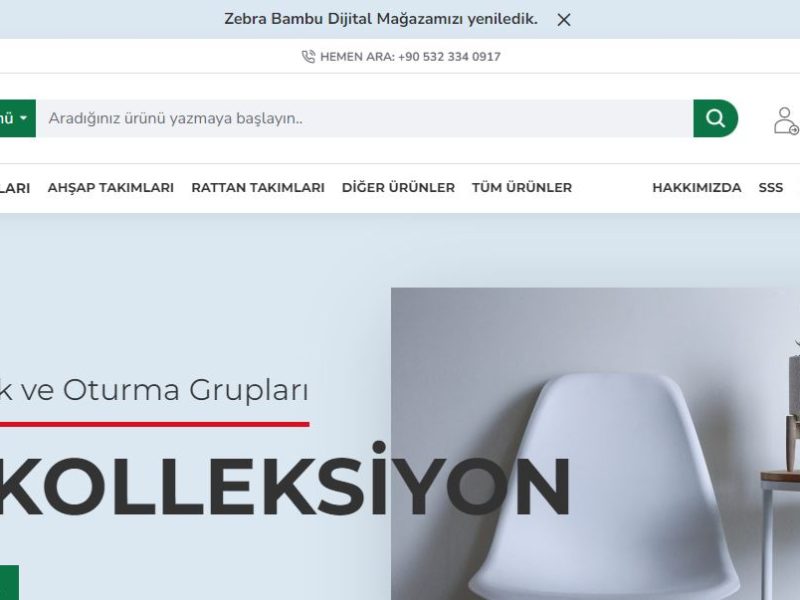This screenshot has width=800, height=600.
Task: Focus the product search input field
Action: pyautogui.click(x=364, y=118)
